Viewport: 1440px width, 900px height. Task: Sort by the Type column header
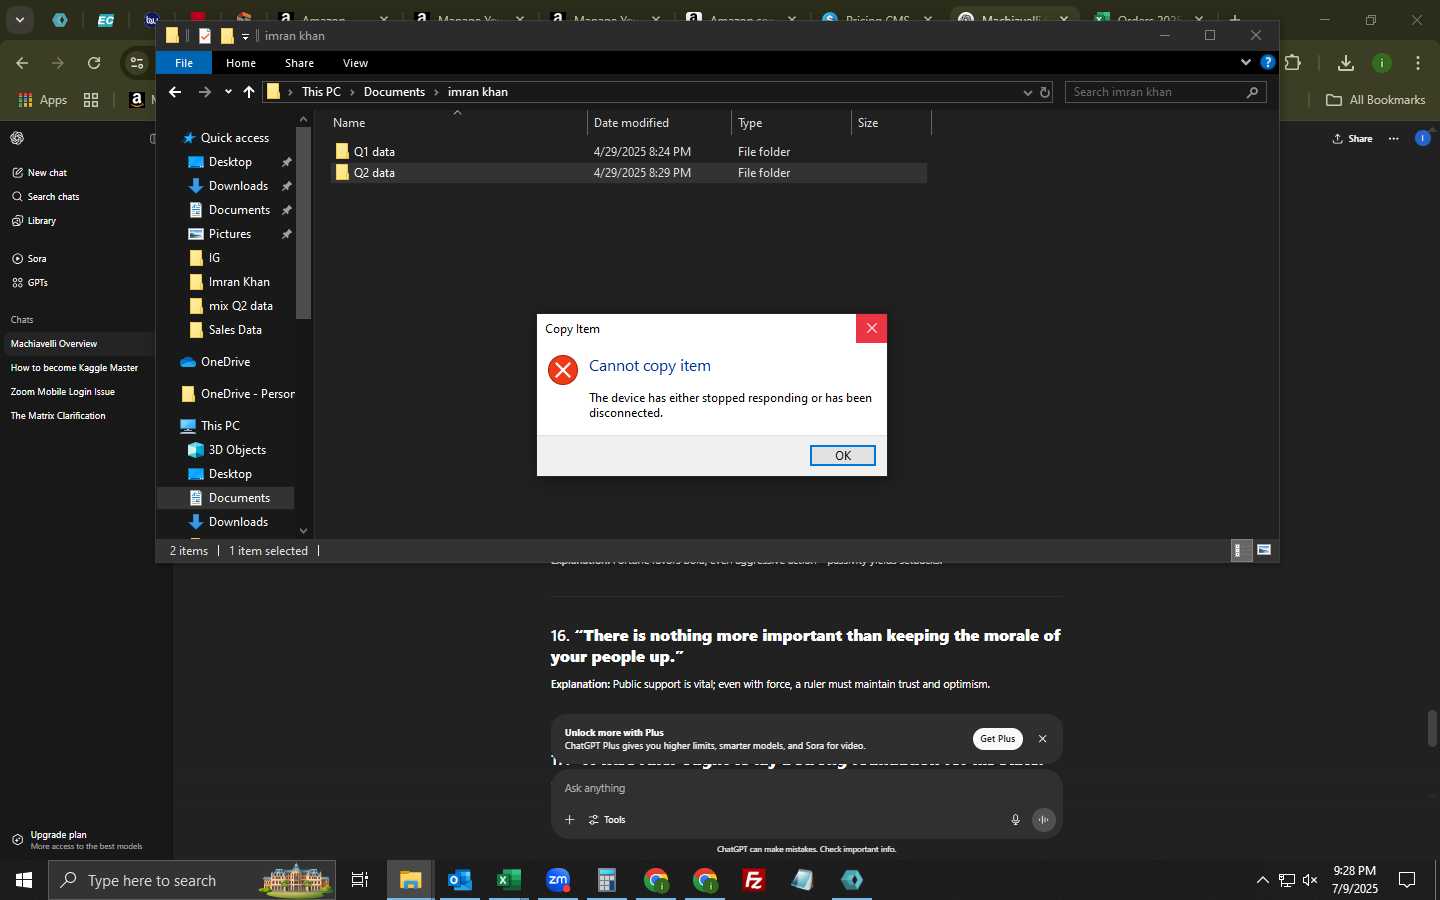791,123
